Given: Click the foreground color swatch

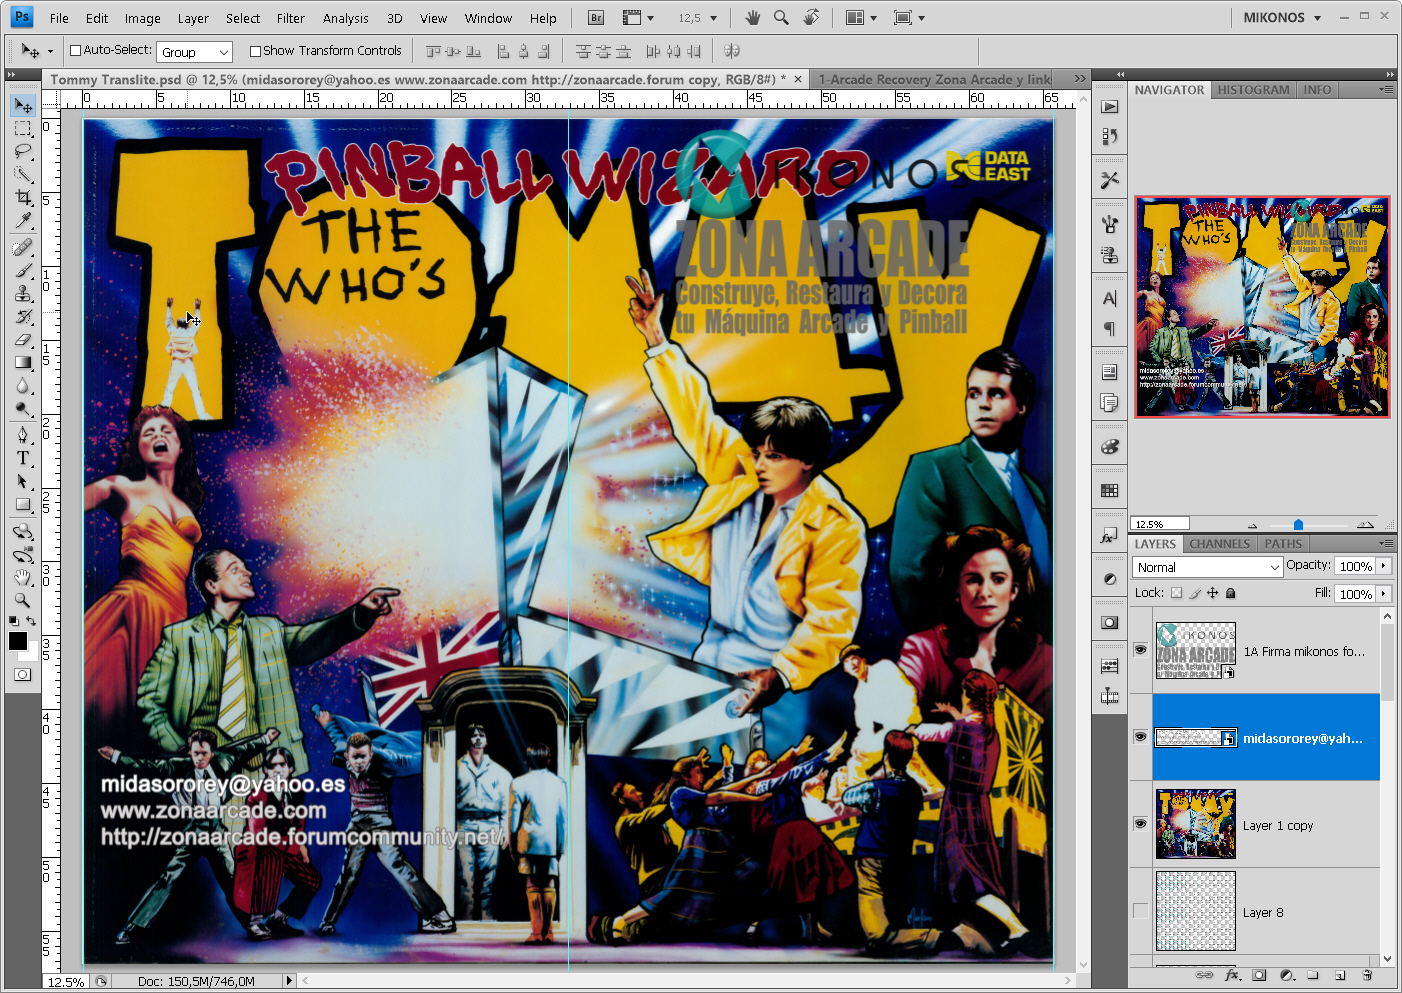Looking at the screenshot, I should 17,641.
